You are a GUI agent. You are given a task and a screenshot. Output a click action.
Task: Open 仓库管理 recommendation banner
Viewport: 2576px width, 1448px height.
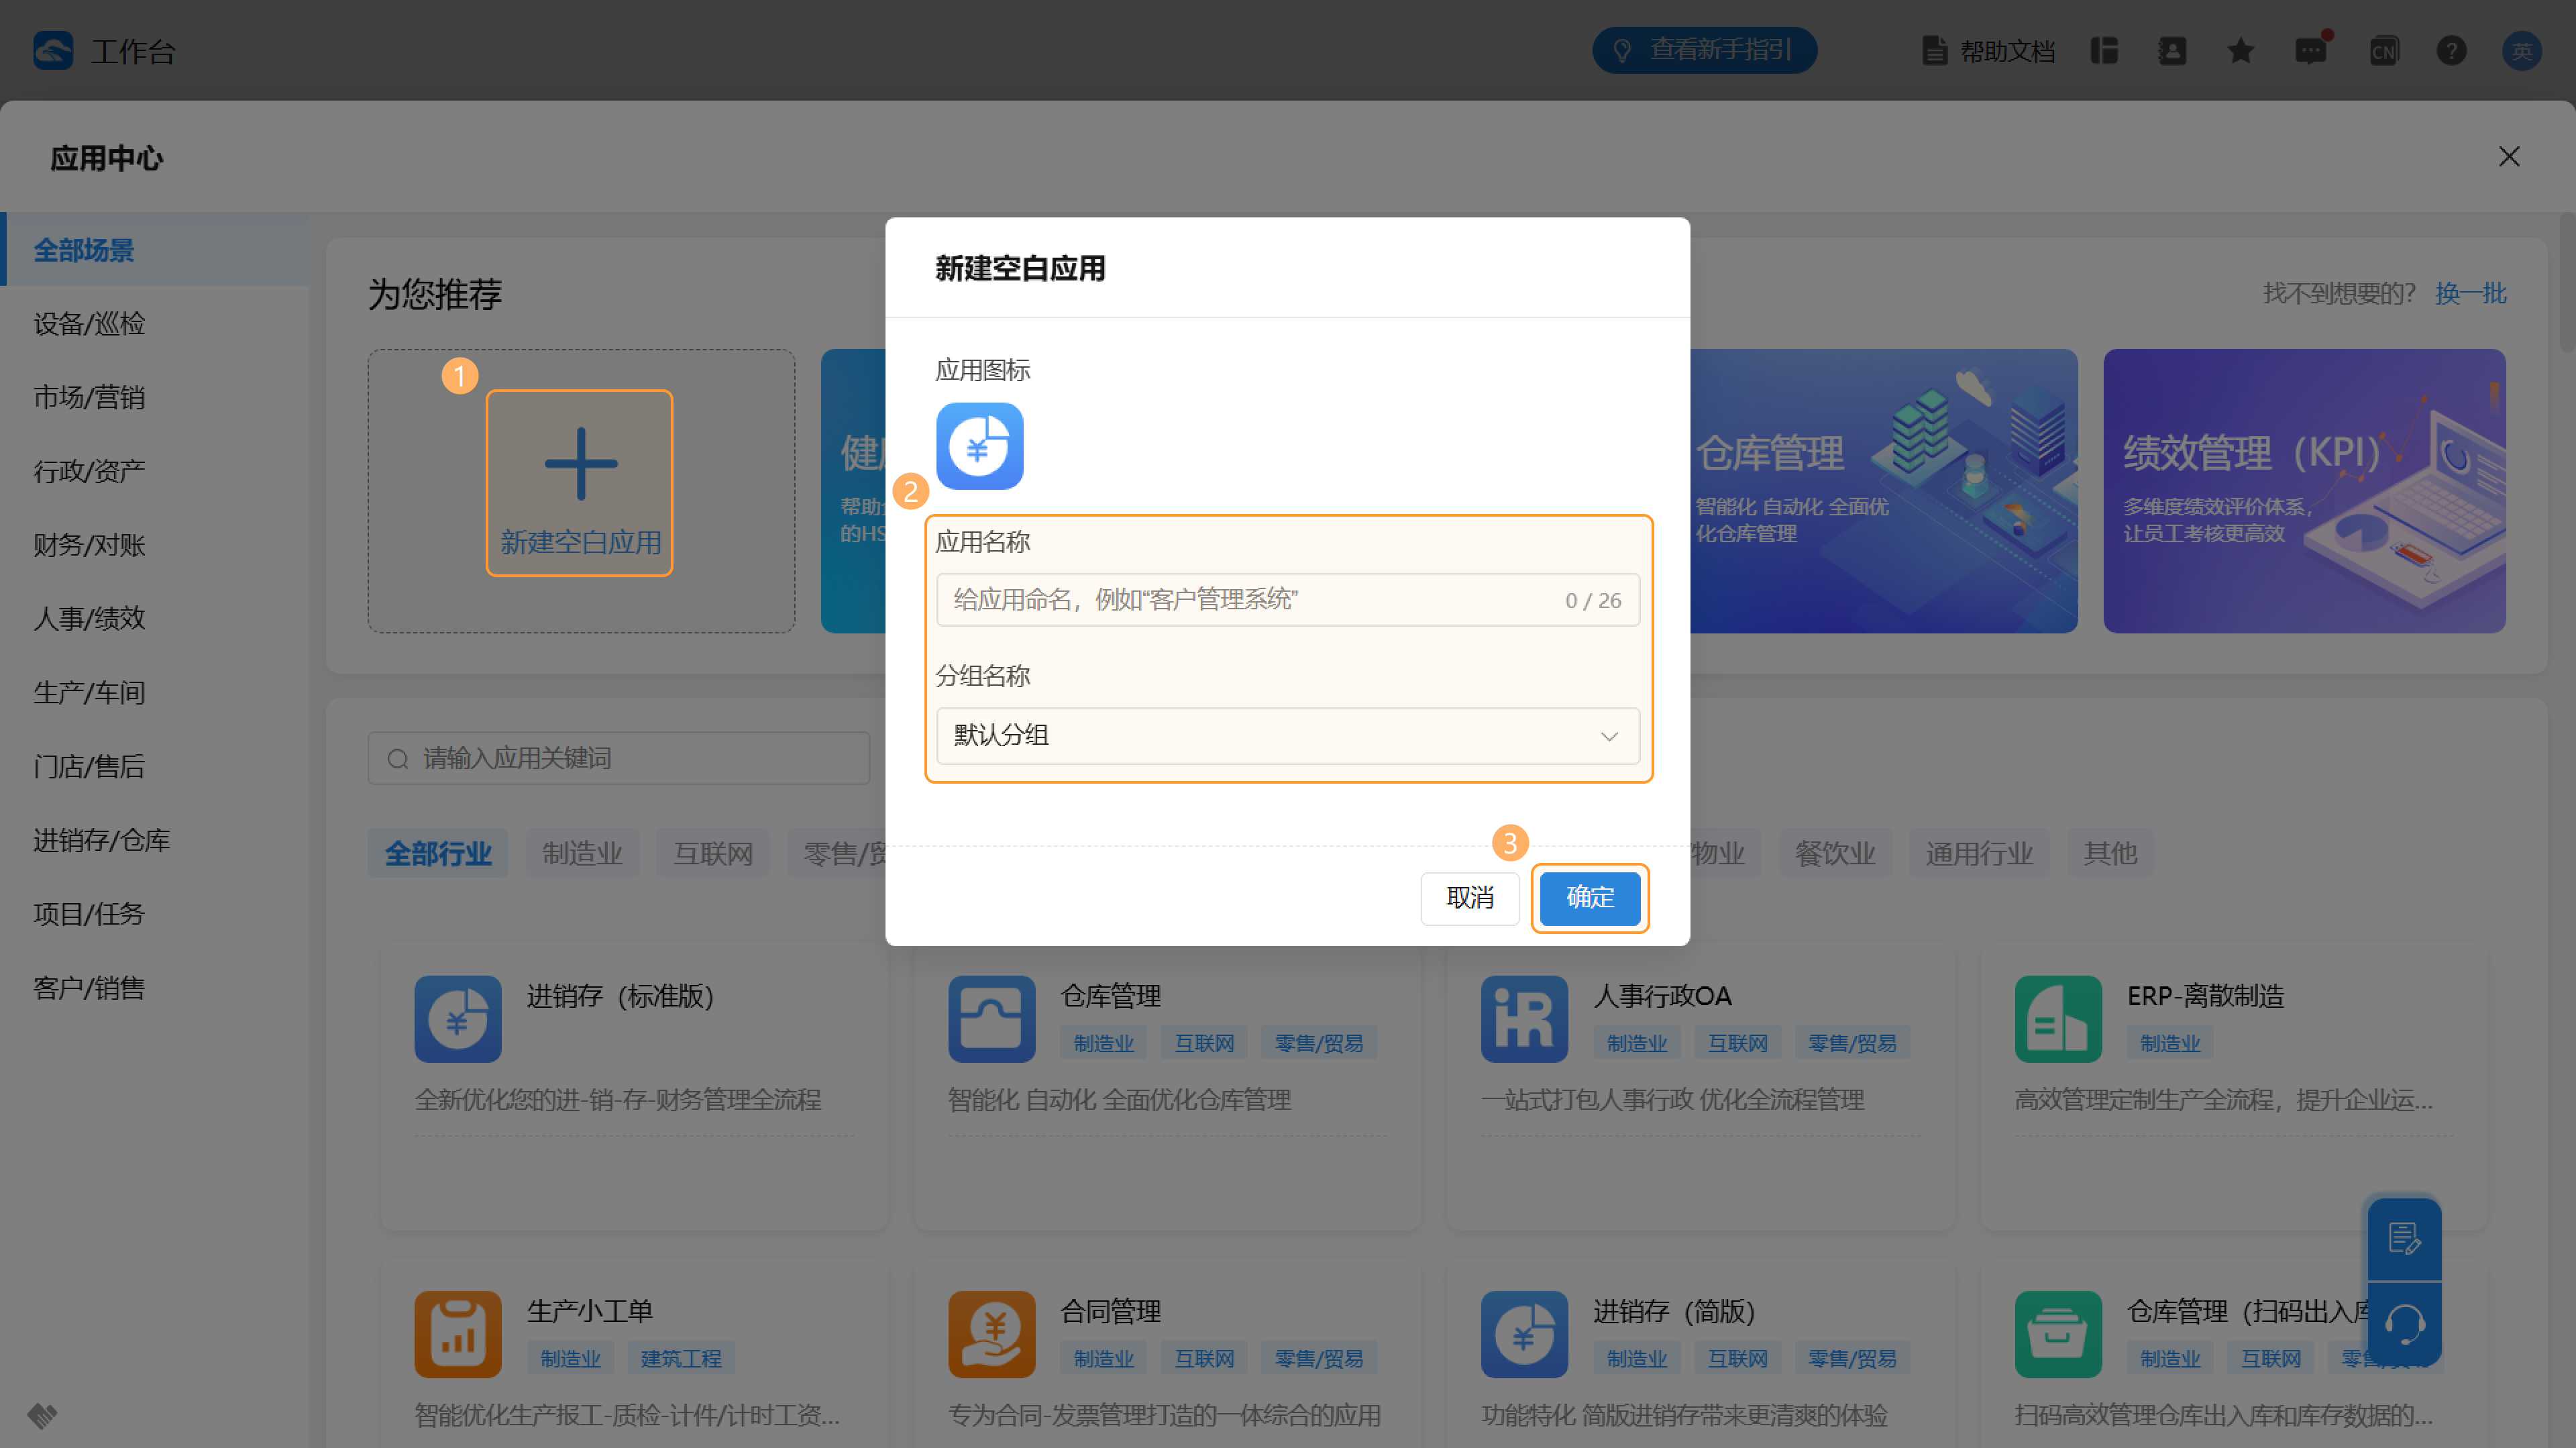tap(1884, 490)
